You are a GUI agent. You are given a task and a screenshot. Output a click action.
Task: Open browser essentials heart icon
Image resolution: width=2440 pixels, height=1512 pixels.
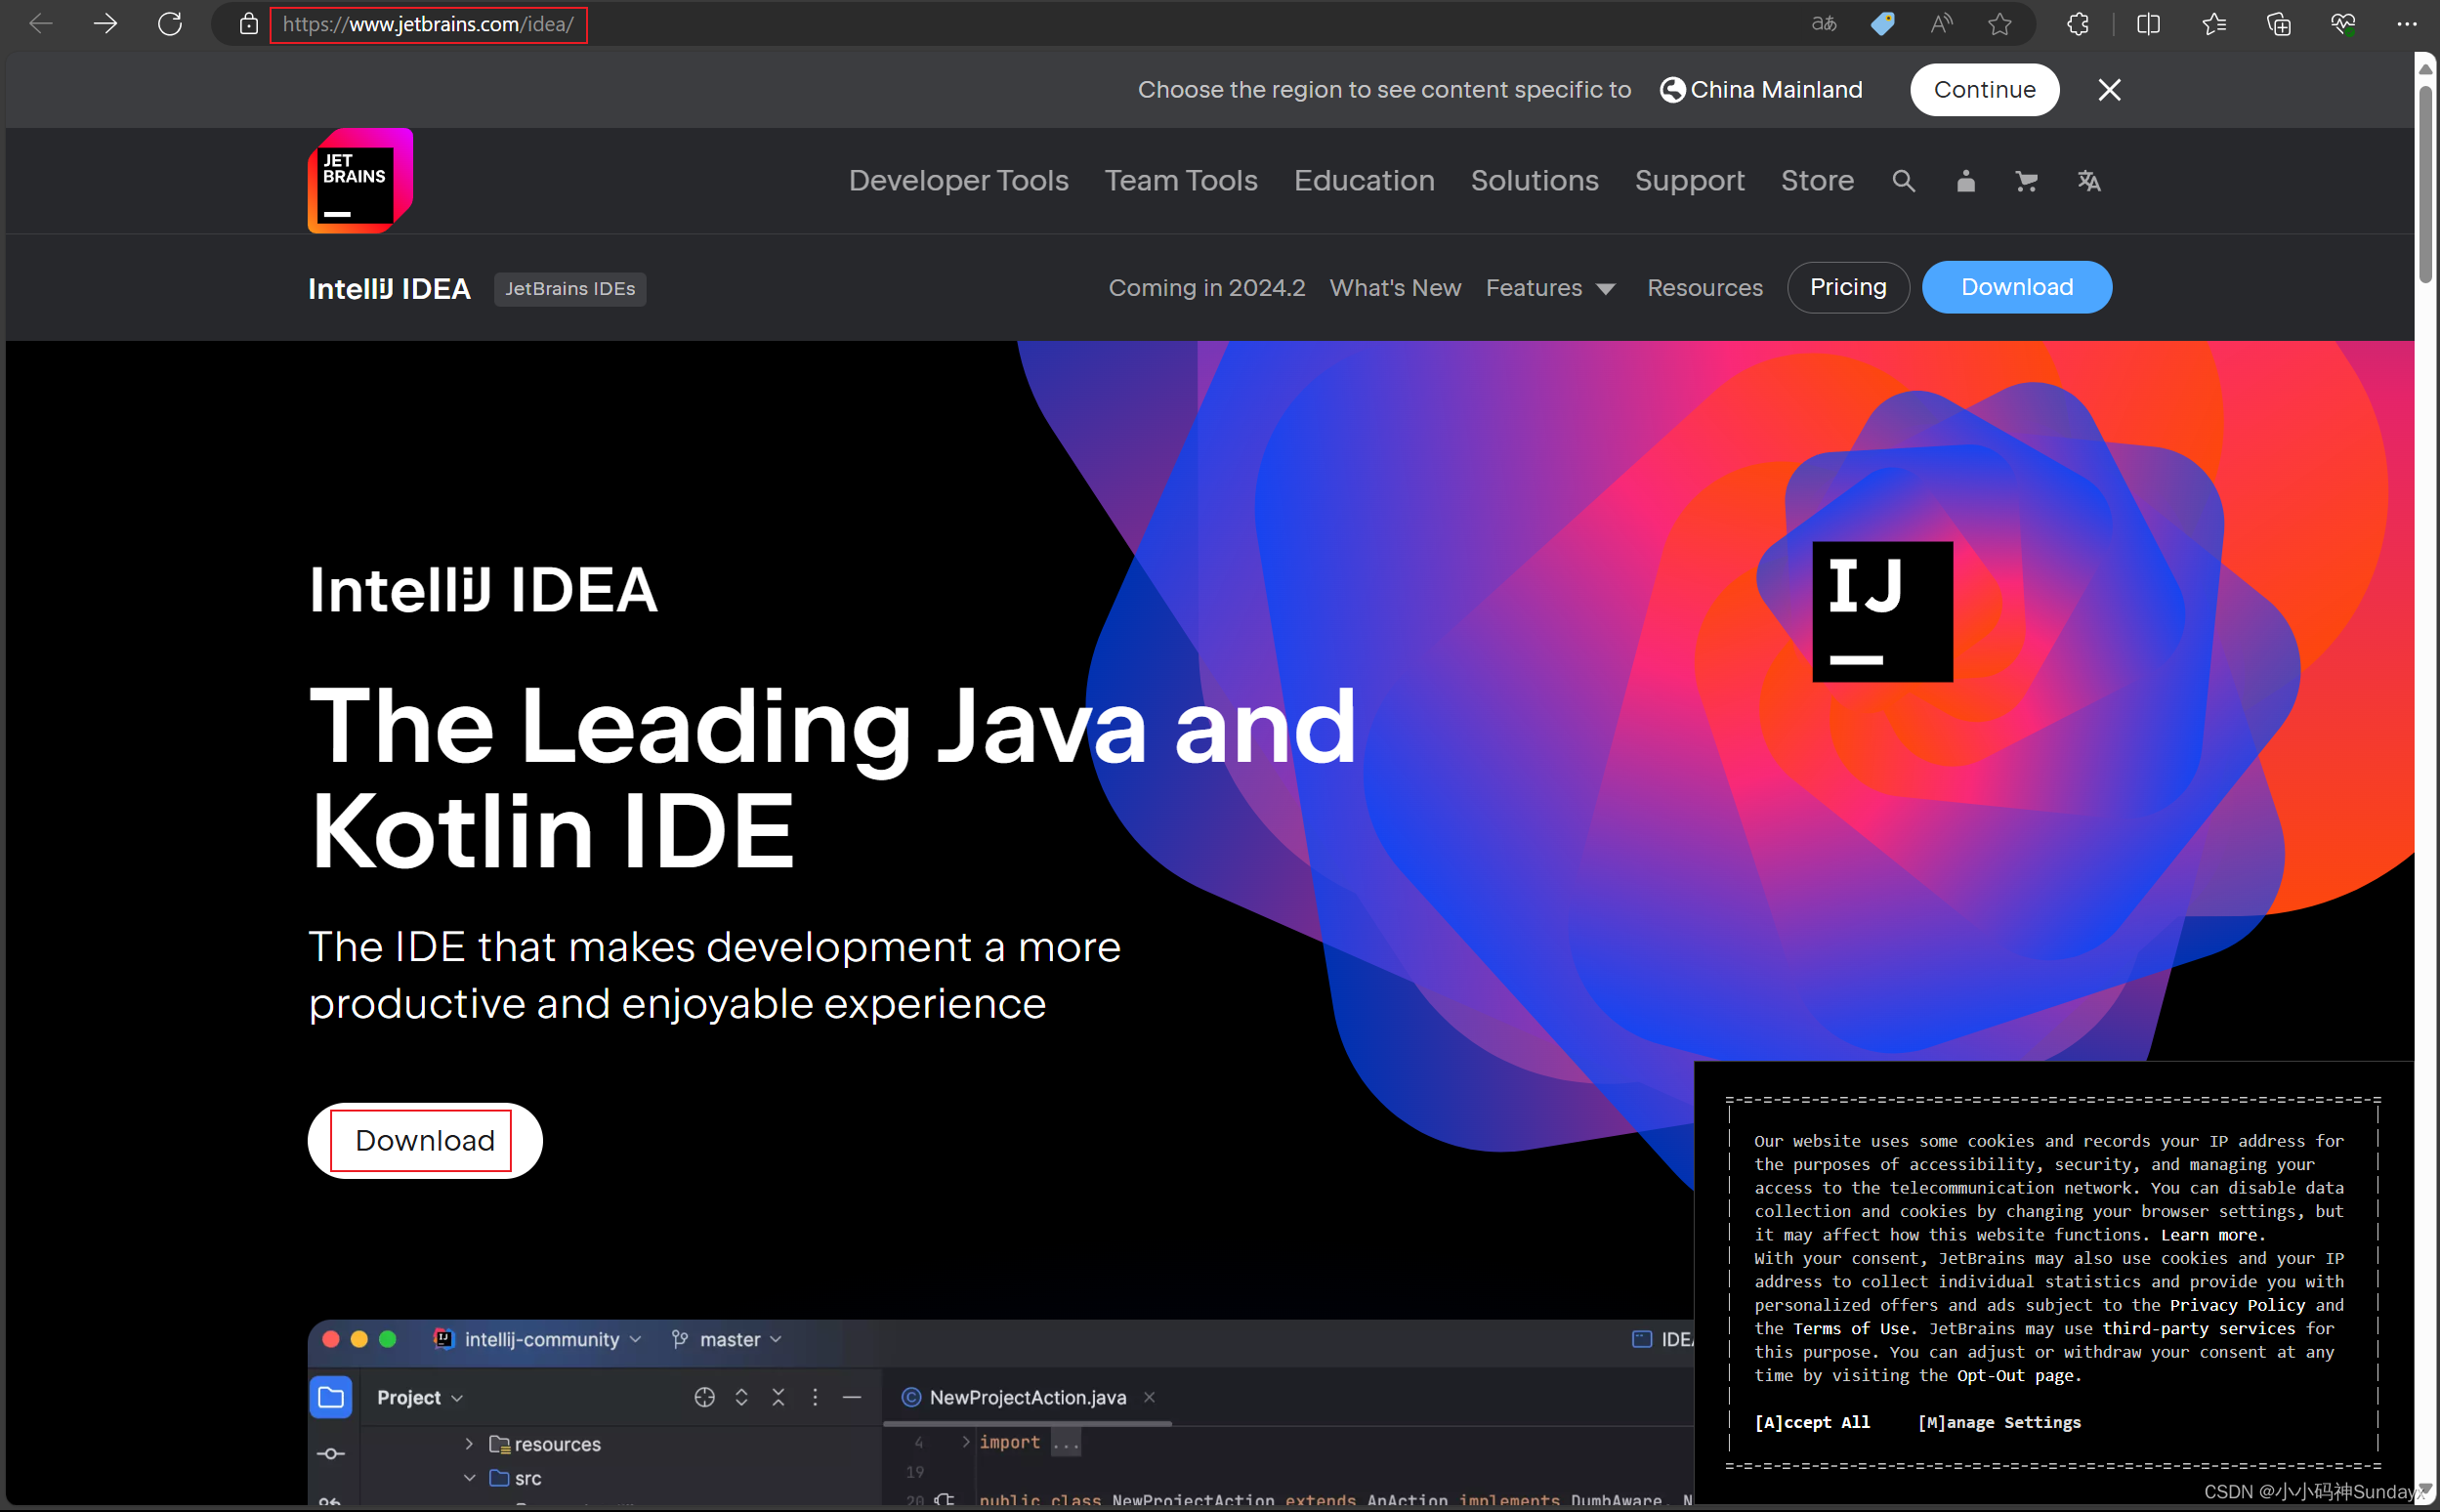(2343, 24)
